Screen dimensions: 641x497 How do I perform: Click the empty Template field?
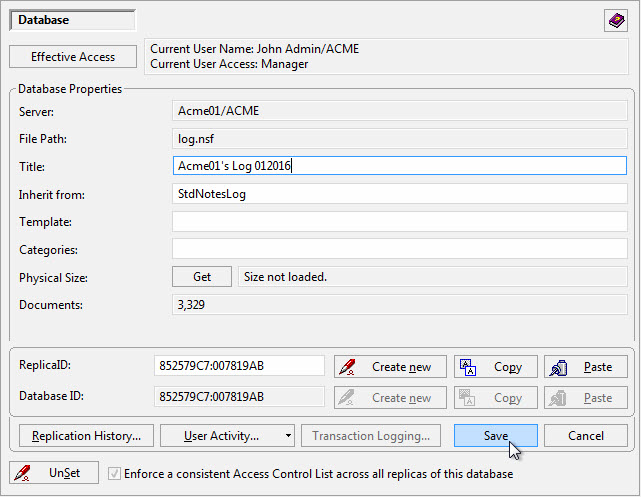399,222
